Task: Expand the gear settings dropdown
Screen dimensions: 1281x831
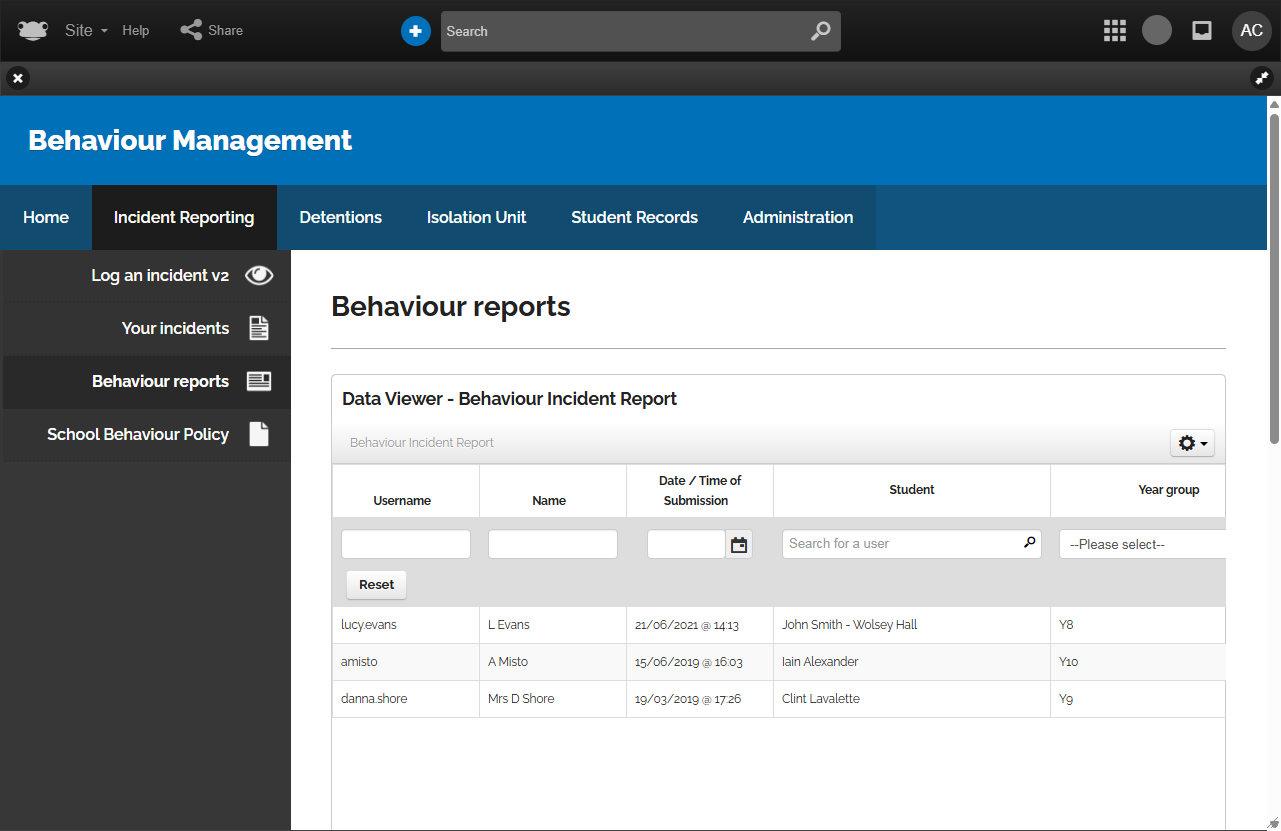Action: point(1192,443)
